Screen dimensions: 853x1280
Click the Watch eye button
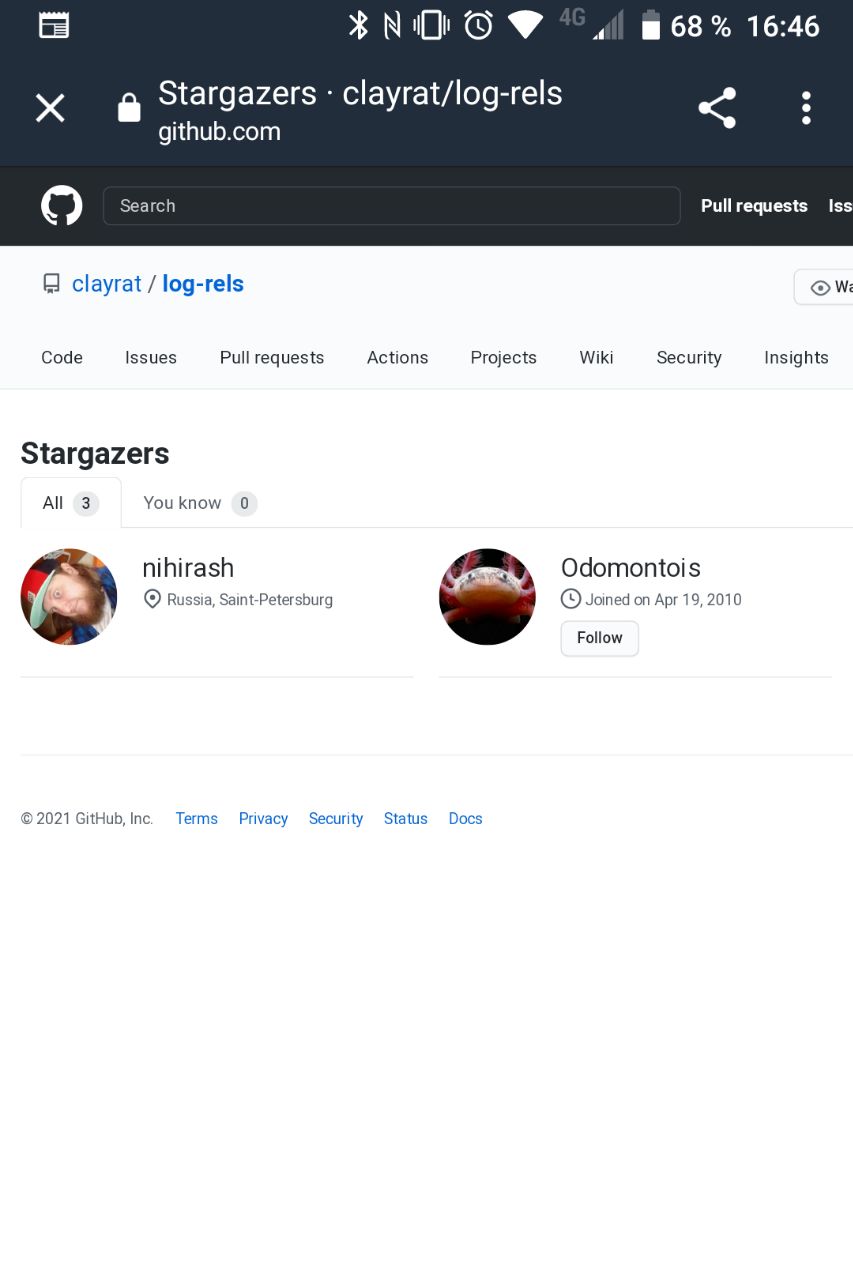pos(826,287)
